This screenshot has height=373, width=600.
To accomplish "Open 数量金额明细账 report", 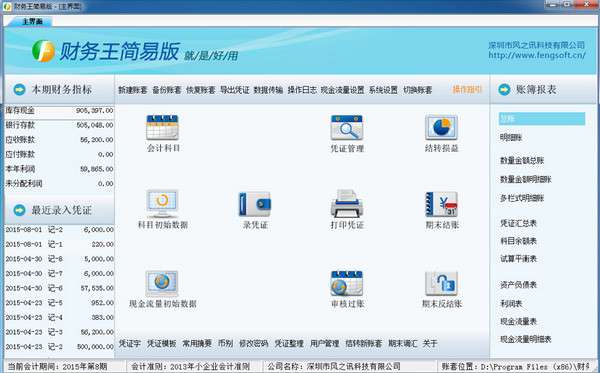I will (526, 179).
